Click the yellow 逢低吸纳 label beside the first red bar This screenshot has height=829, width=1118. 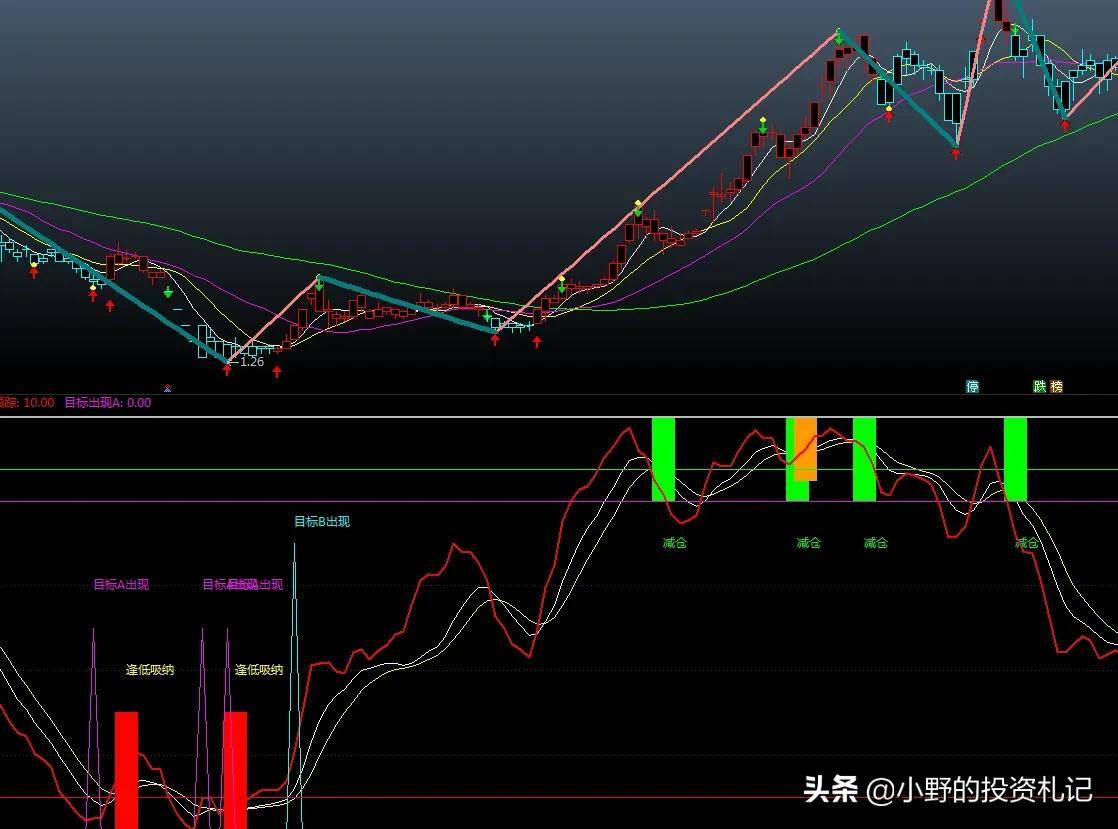click(150, 670)
